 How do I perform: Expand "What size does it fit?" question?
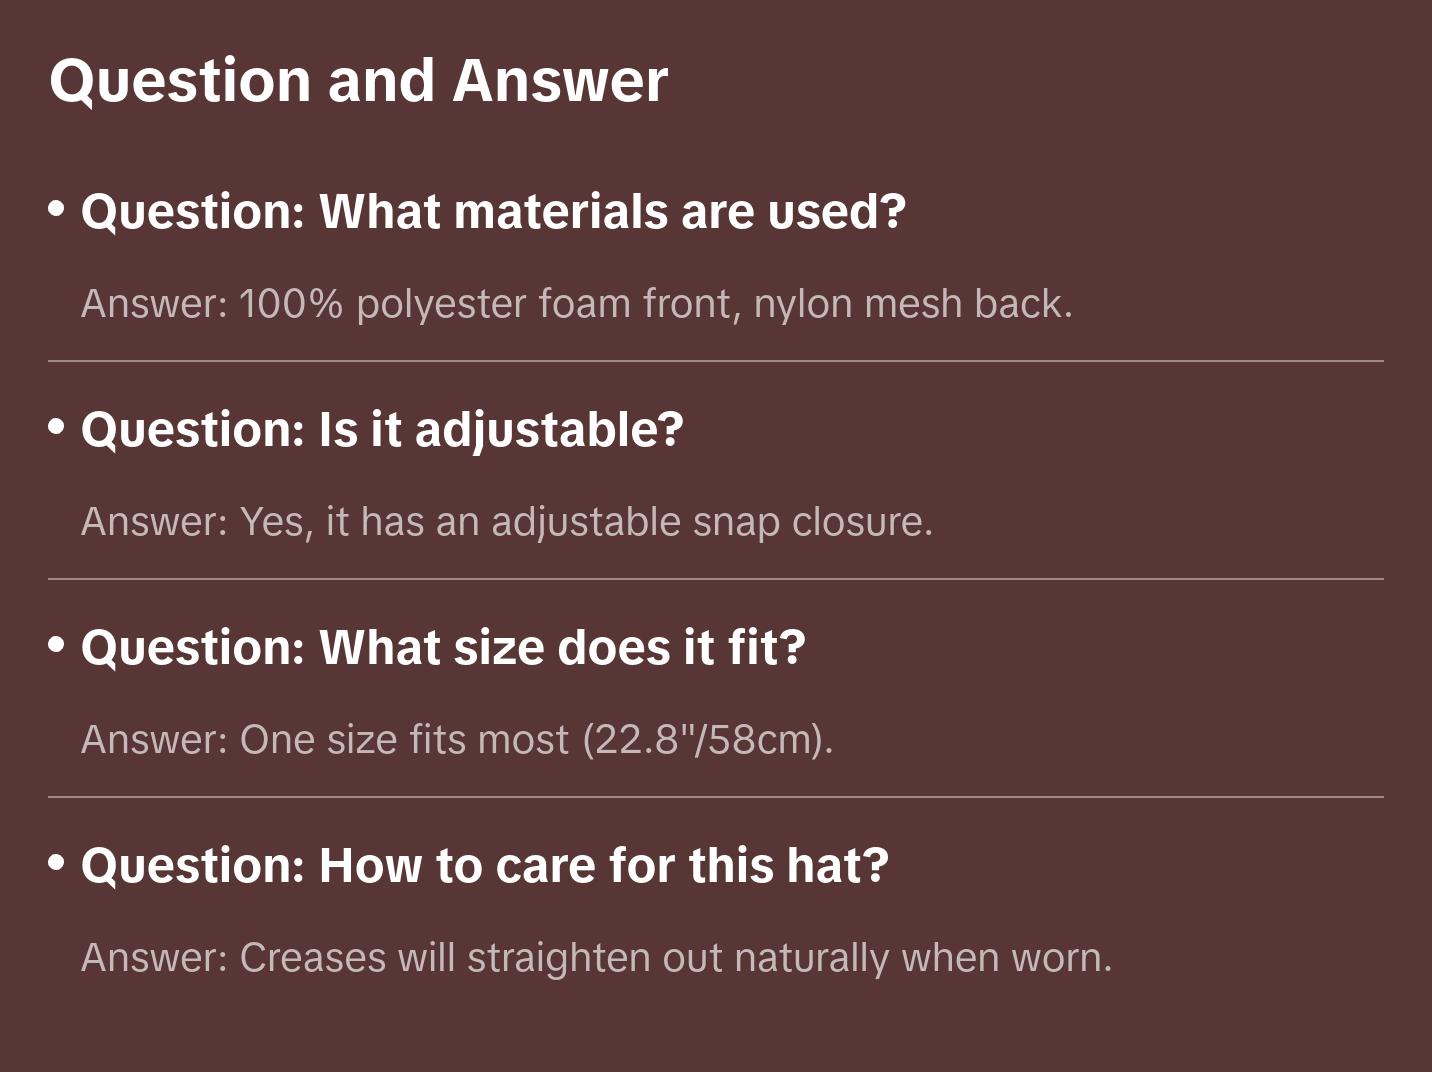443,648
